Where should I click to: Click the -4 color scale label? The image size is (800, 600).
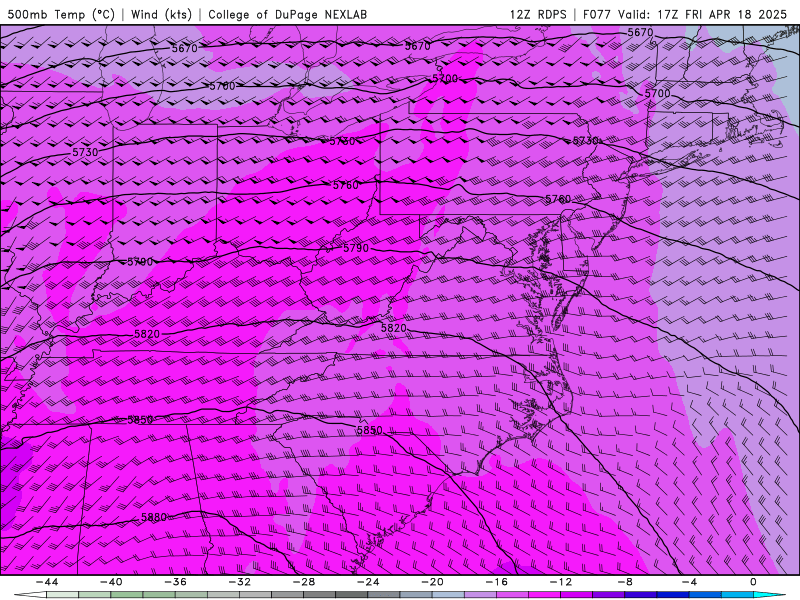(x=689, y=582)
